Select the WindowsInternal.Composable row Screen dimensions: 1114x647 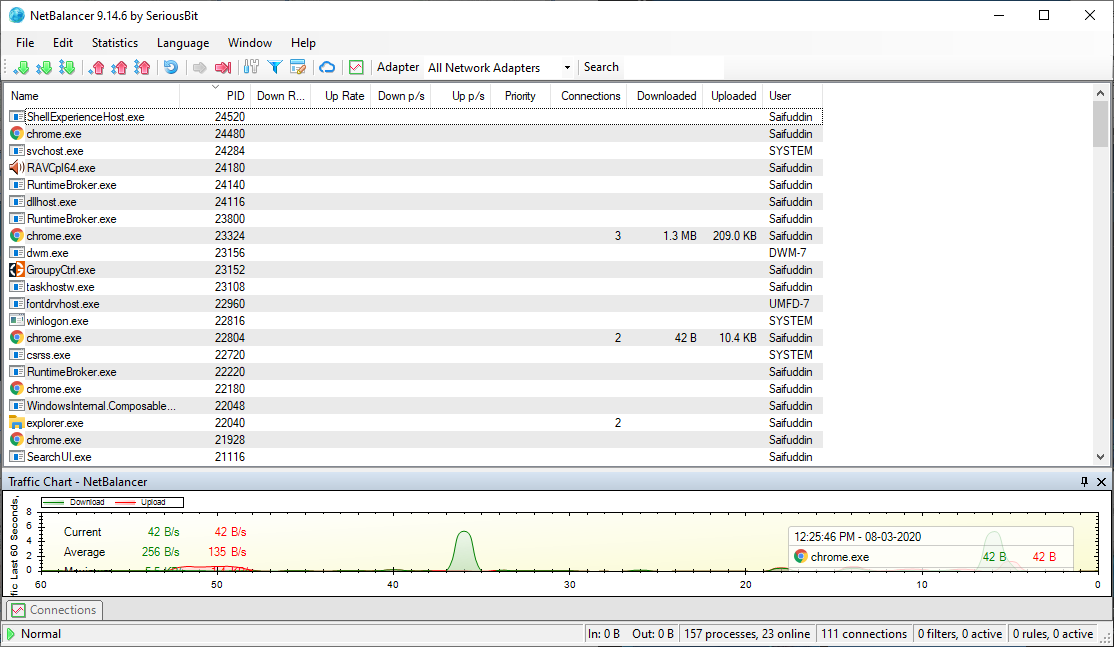point(414,406)
